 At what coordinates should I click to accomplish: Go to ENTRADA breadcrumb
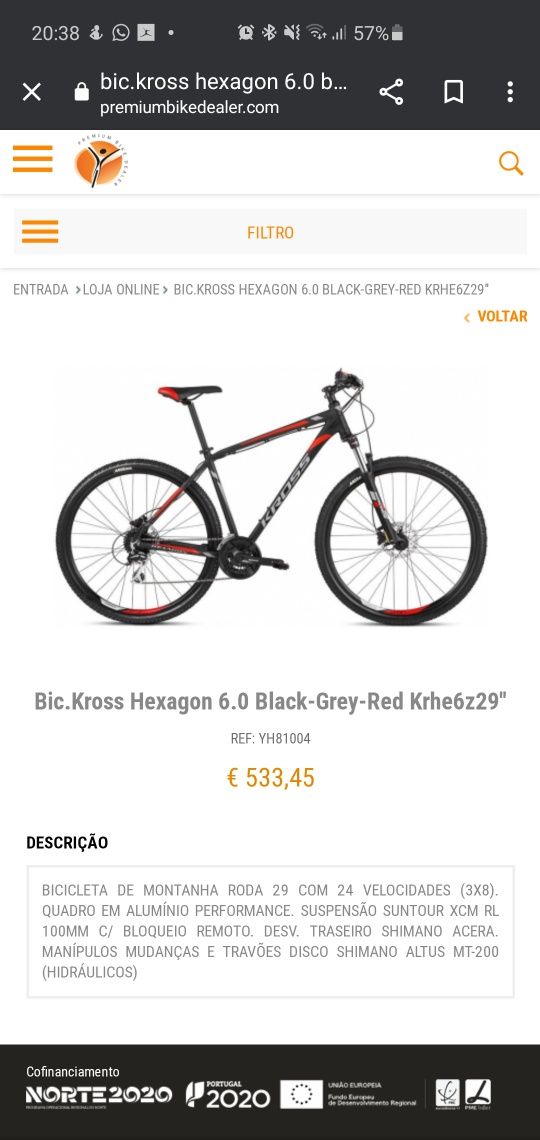41,289
